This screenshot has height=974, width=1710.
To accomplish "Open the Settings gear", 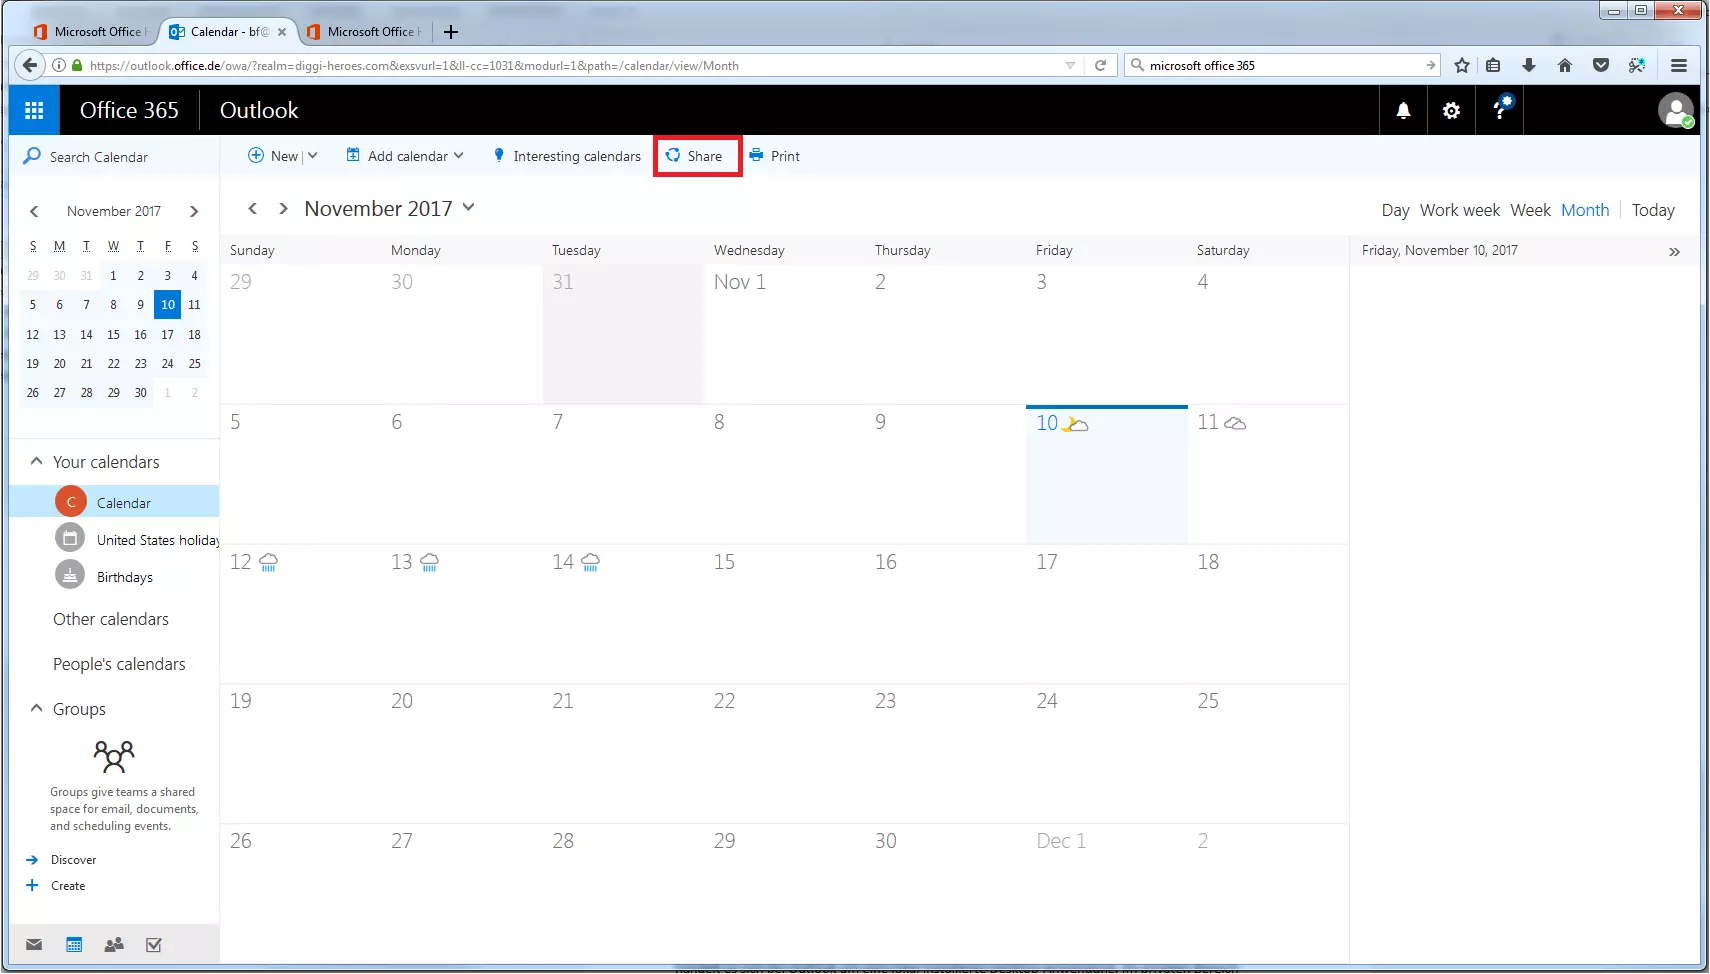I will (1451, 110).
